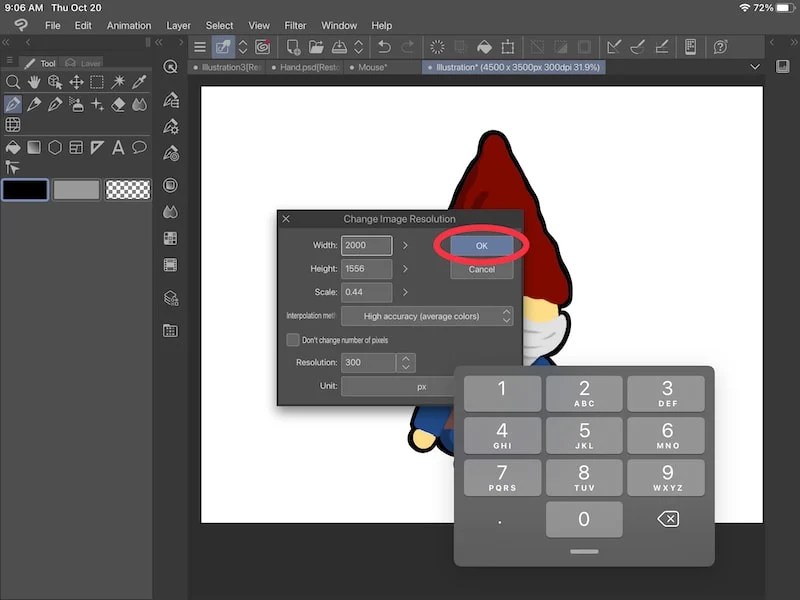The image size is (800, 600).
Task: Open the Unit dropdown showing px
Action: (x=420, y=385)
